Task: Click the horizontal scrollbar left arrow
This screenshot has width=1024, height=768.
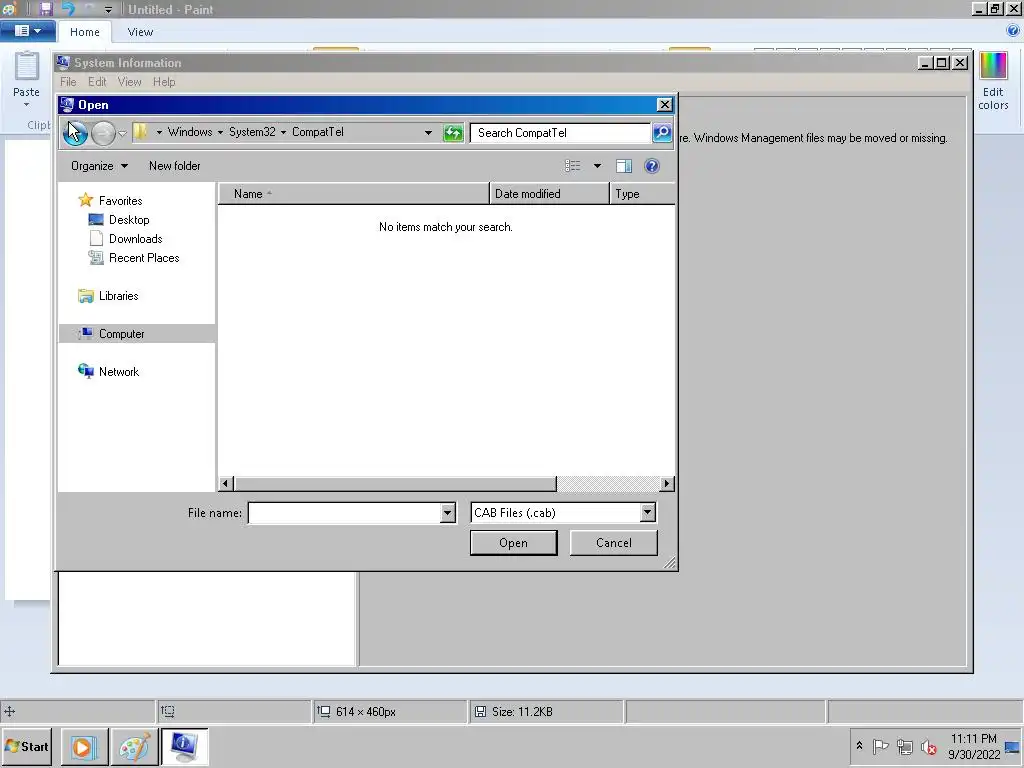Action: (x=226, y=484)
